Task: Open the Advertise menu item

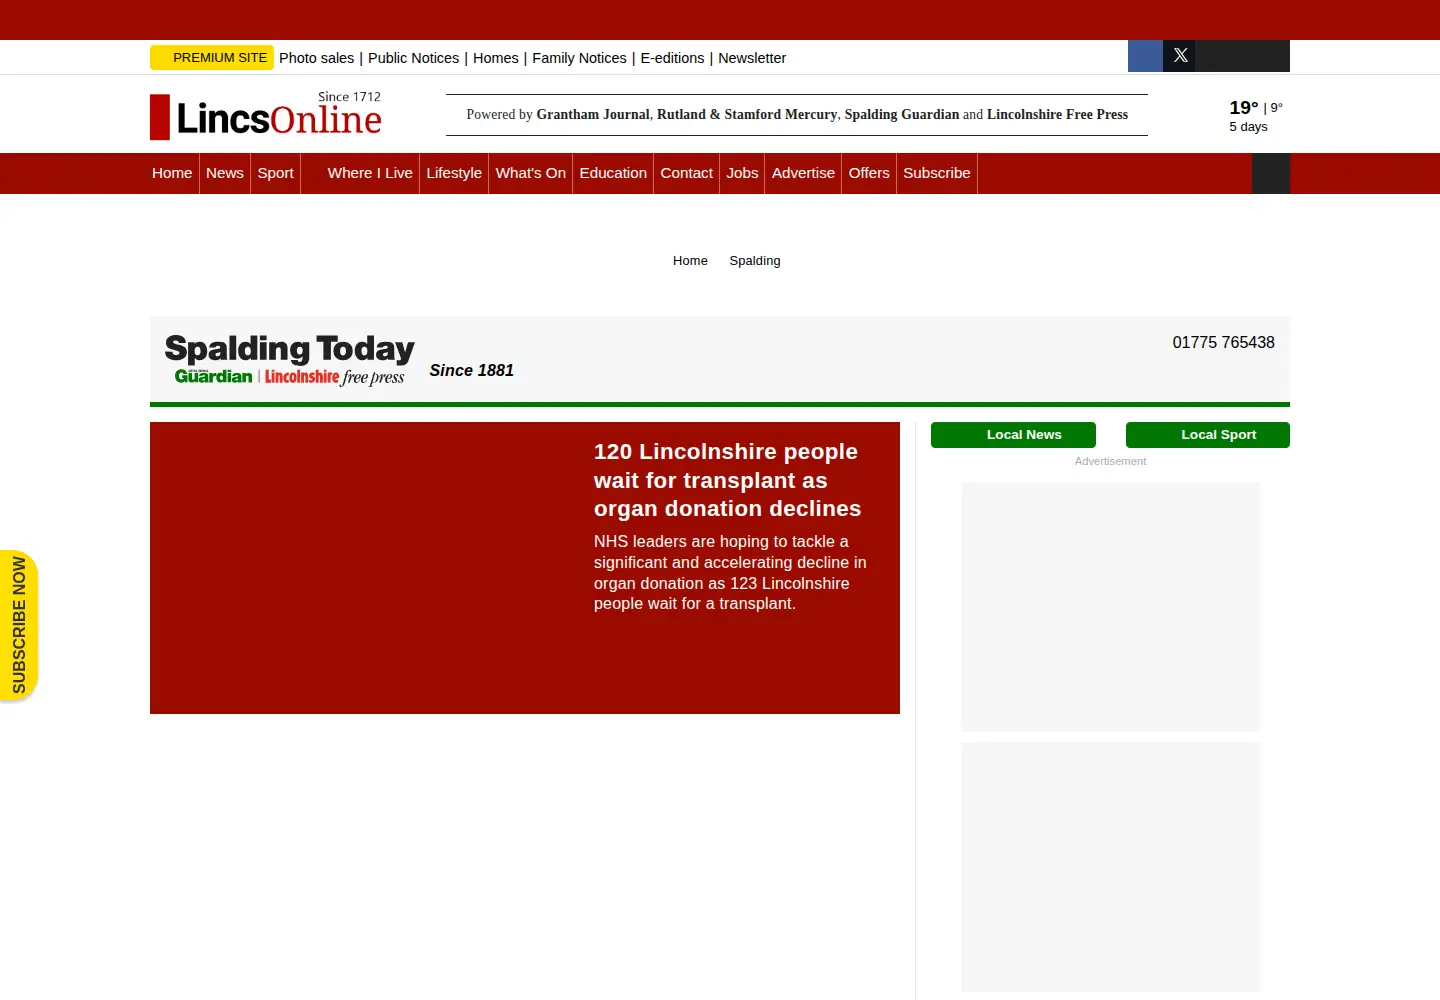Action: click(x=803, y=173)
